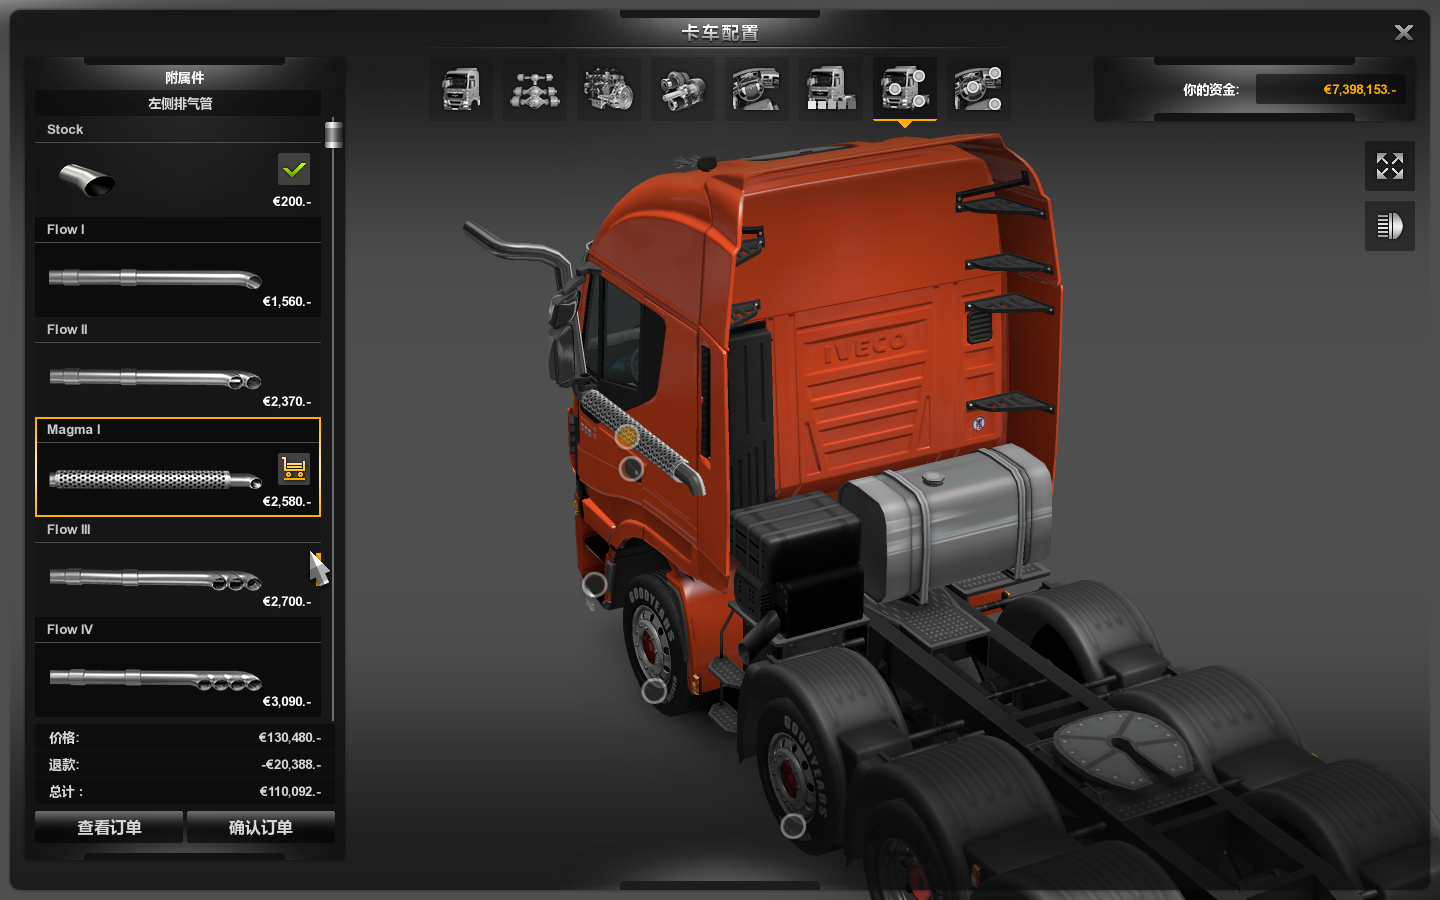Click the accessory list scrollbar handle

(333, 134)
